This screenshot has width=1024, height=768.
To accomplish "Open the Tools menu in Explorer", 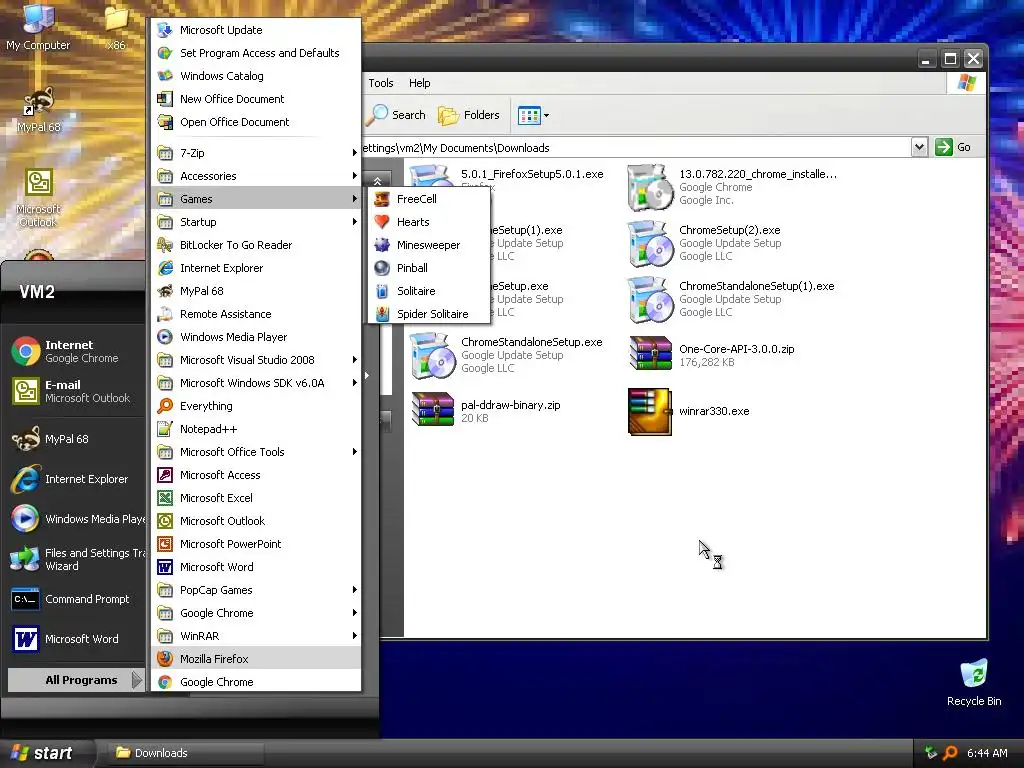I will click(381, 83).
